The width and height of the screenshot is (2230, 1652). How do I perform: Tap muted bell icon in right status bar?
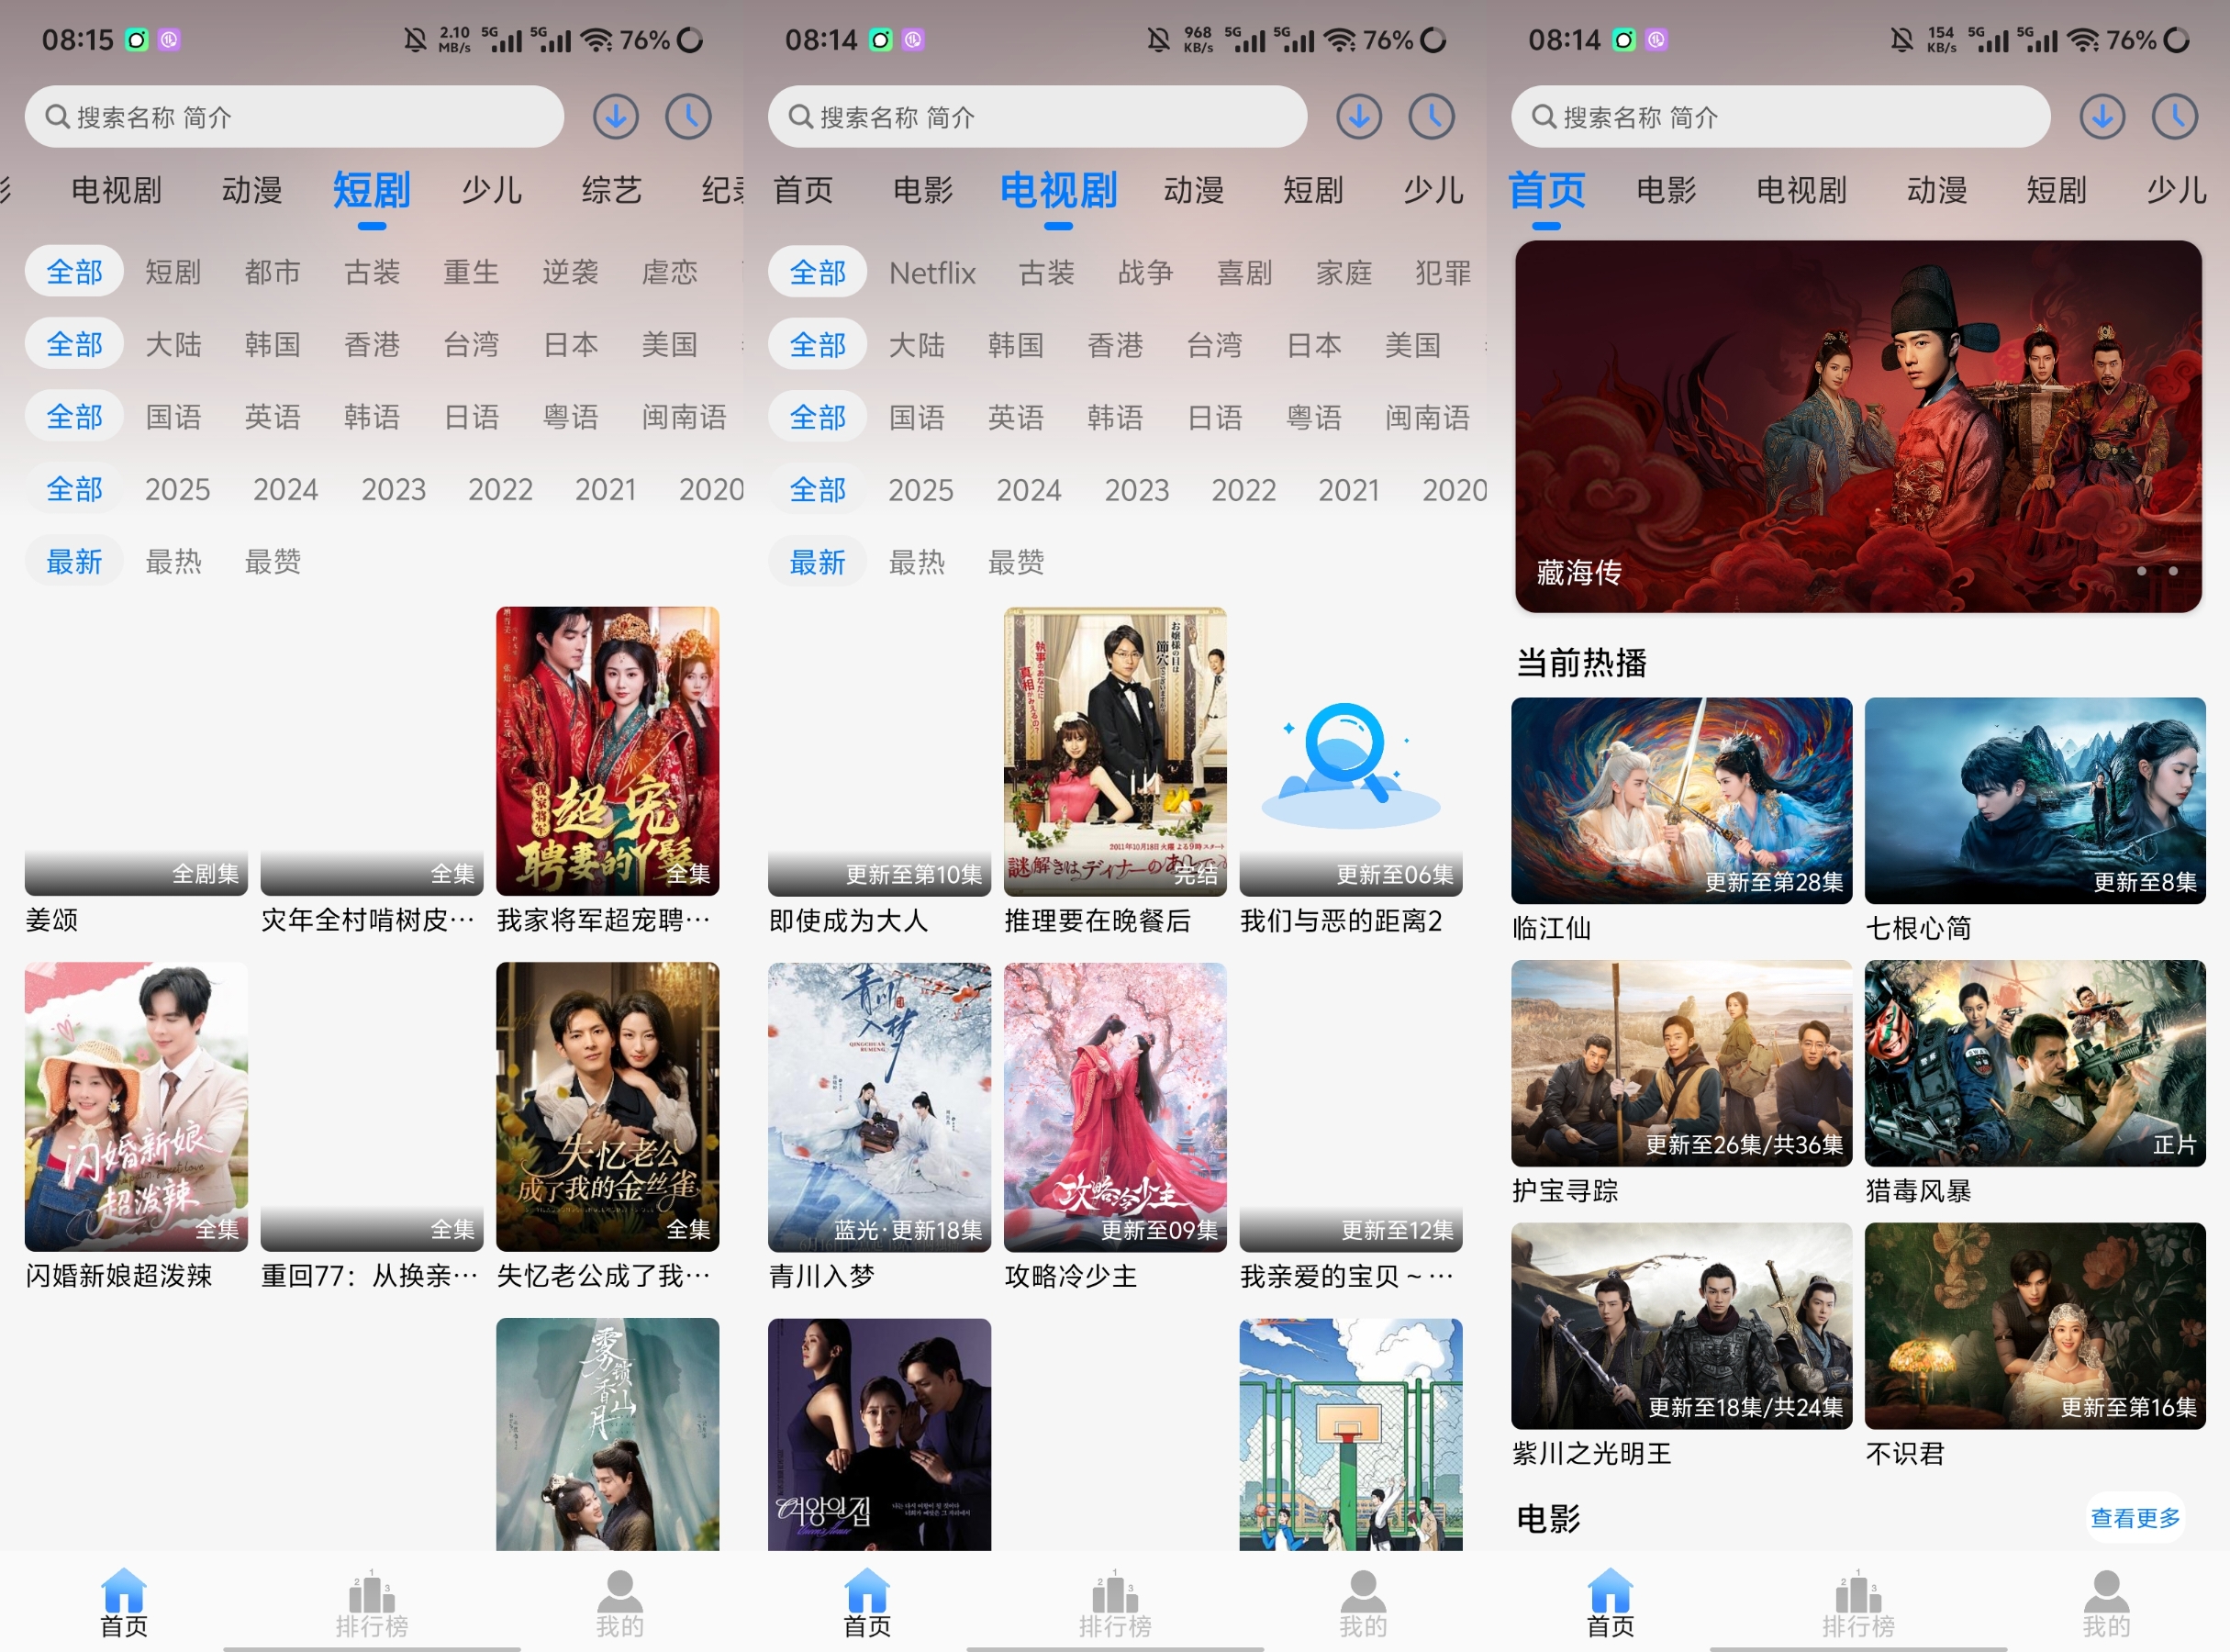tap(1902, 40)
